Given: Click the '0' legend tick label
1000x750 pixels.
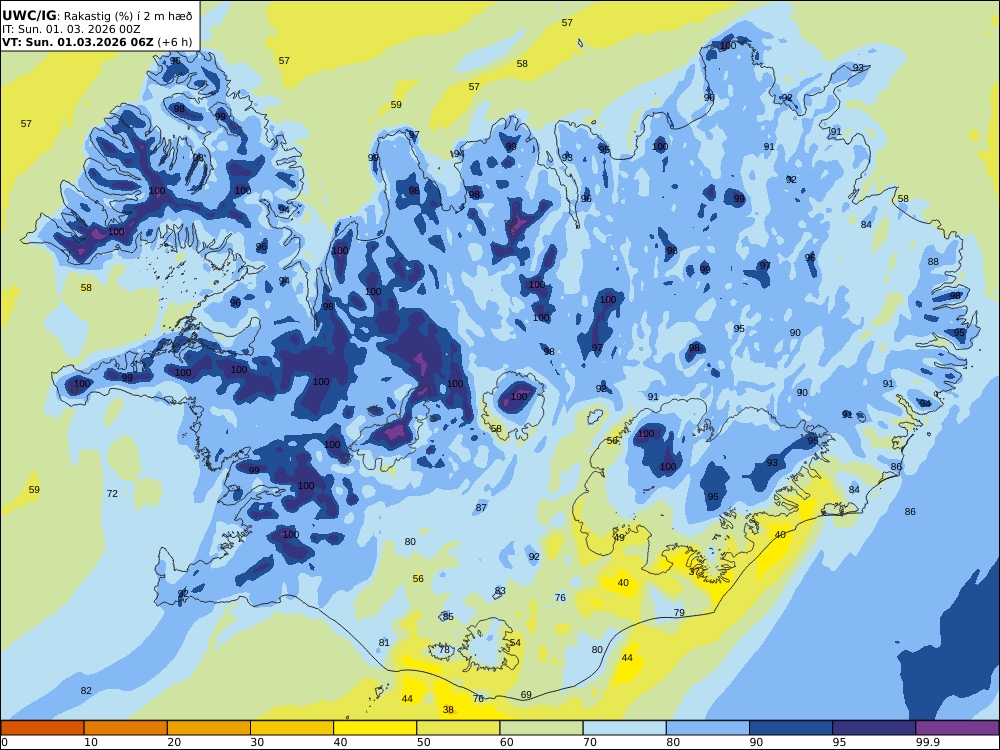Looking at the screenshot, I should pos(4,742).
